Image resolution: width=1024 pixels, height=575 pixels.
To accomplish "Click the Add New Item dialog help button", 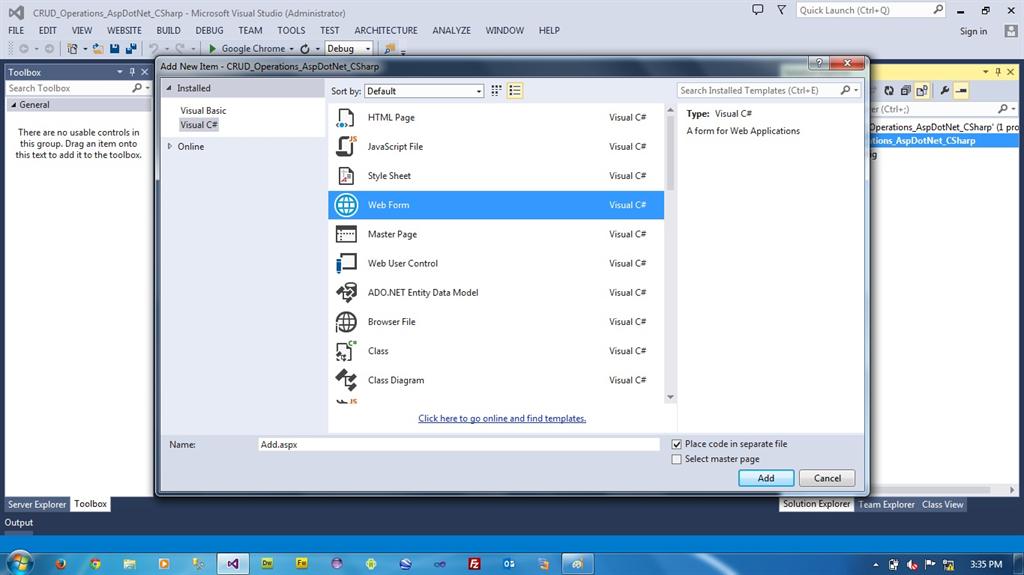I will click(819, 63).
